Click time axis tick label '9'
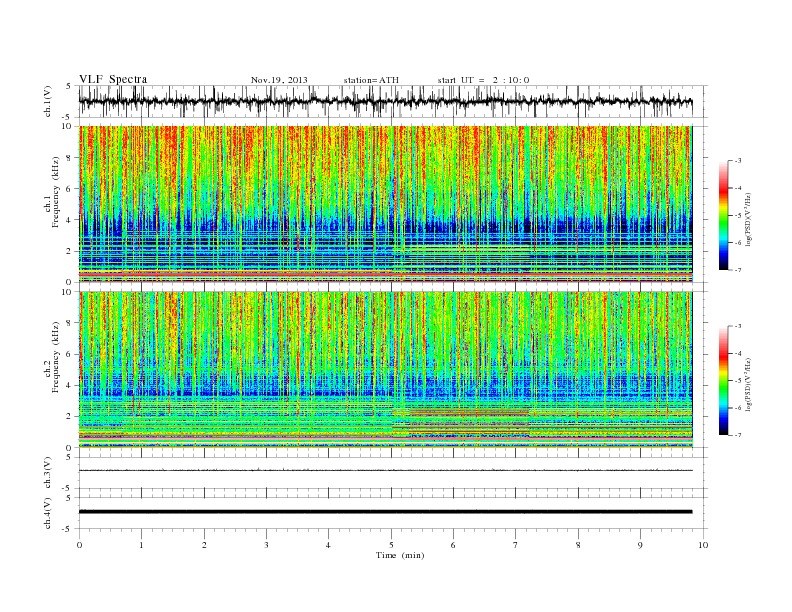The width and height of the screenshot is (792, 612). [640, 545]
